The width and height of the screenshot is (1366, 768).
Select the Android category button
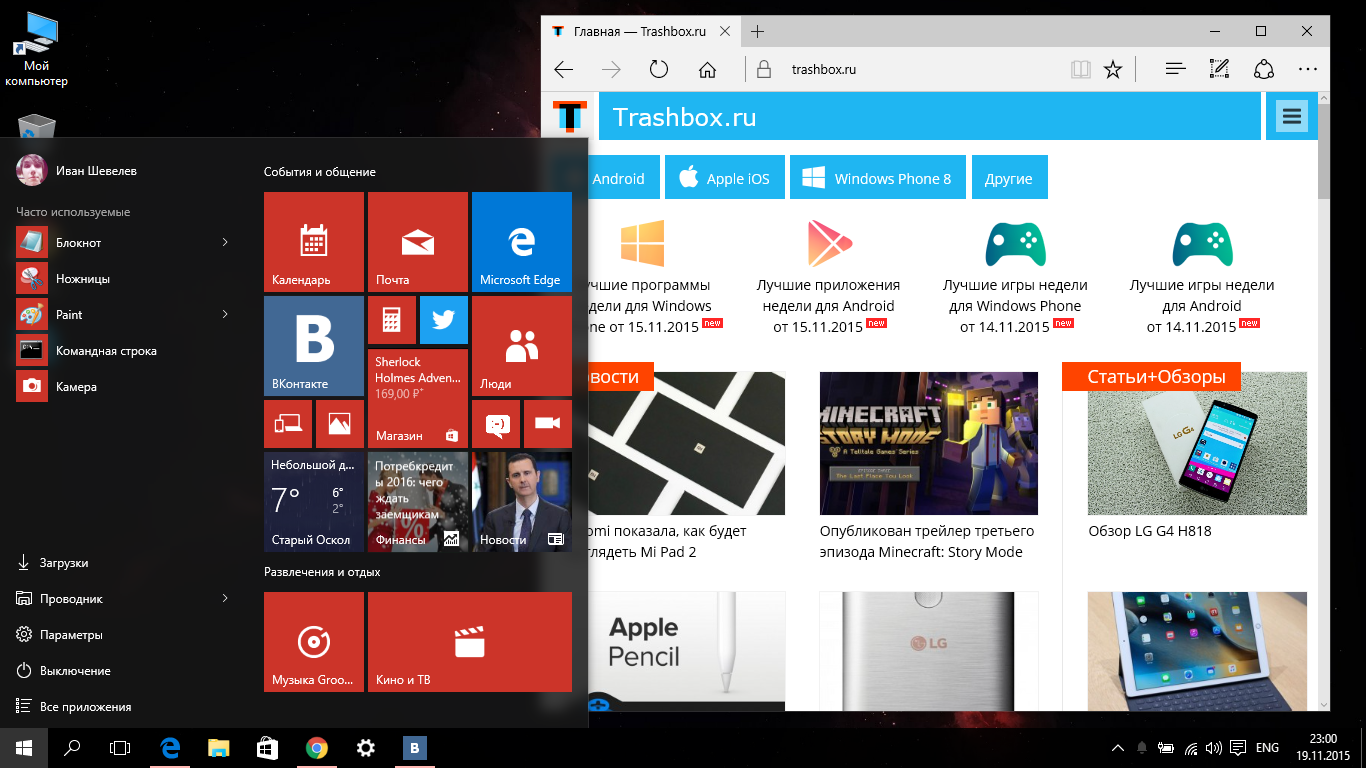[x=624, y=178]
